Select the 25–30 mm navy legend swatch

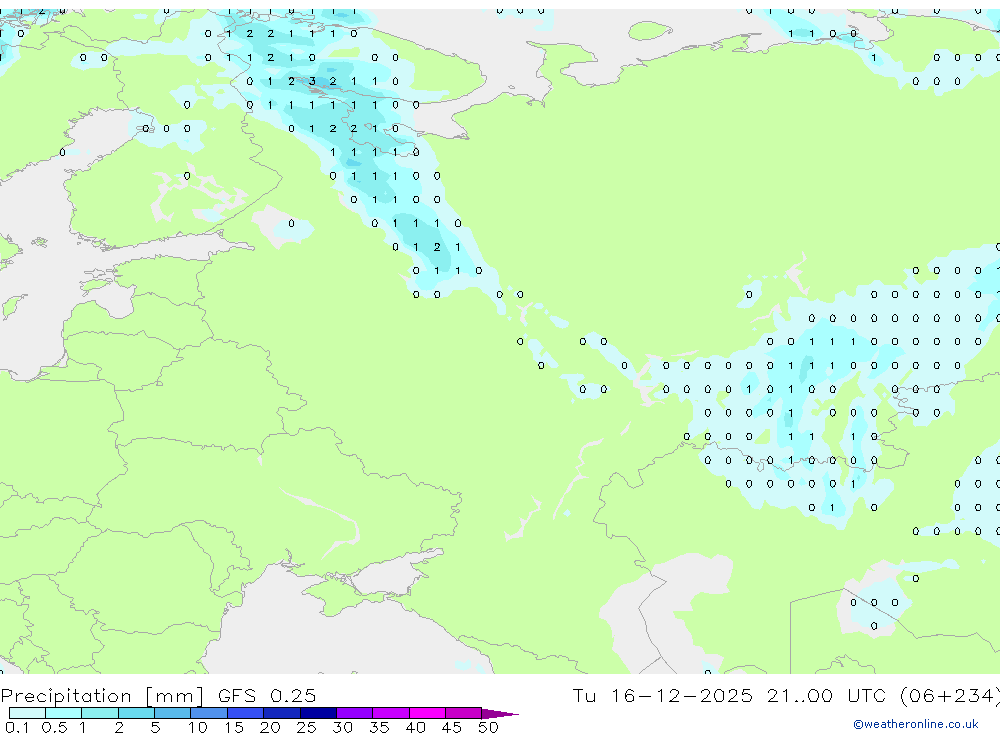click(x=318, y=713)
